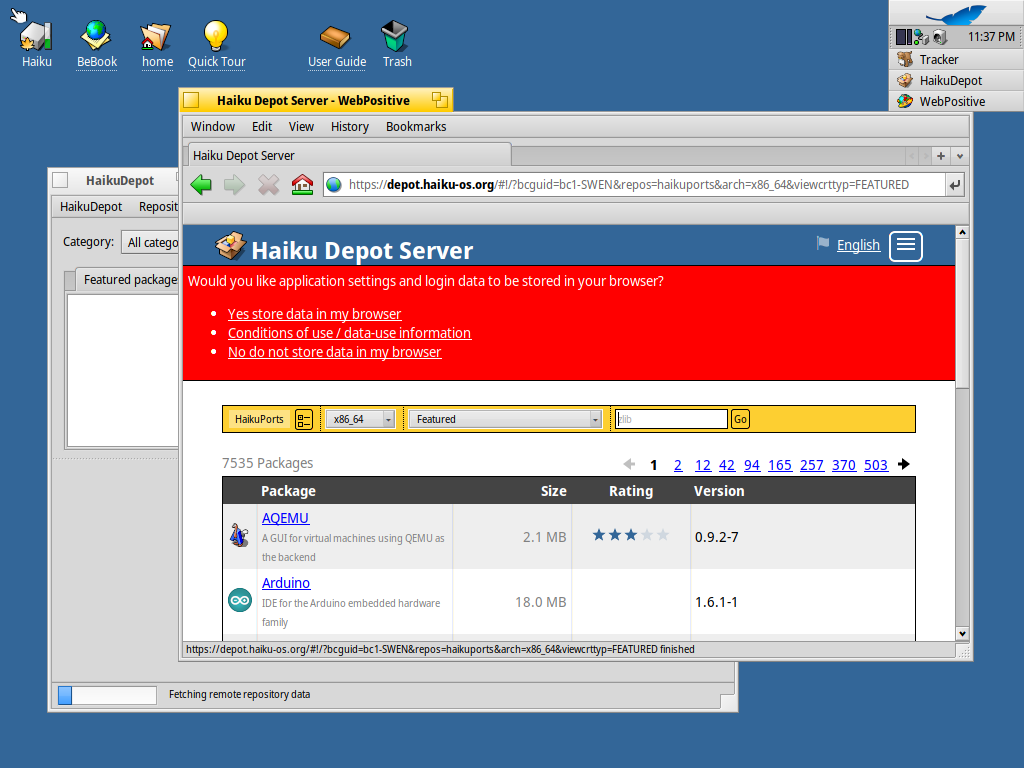Image resolution: width=1024 pixels, height=768 pixels.
Task: Open the architecture x86_64 dropdown
Action: 360,419
